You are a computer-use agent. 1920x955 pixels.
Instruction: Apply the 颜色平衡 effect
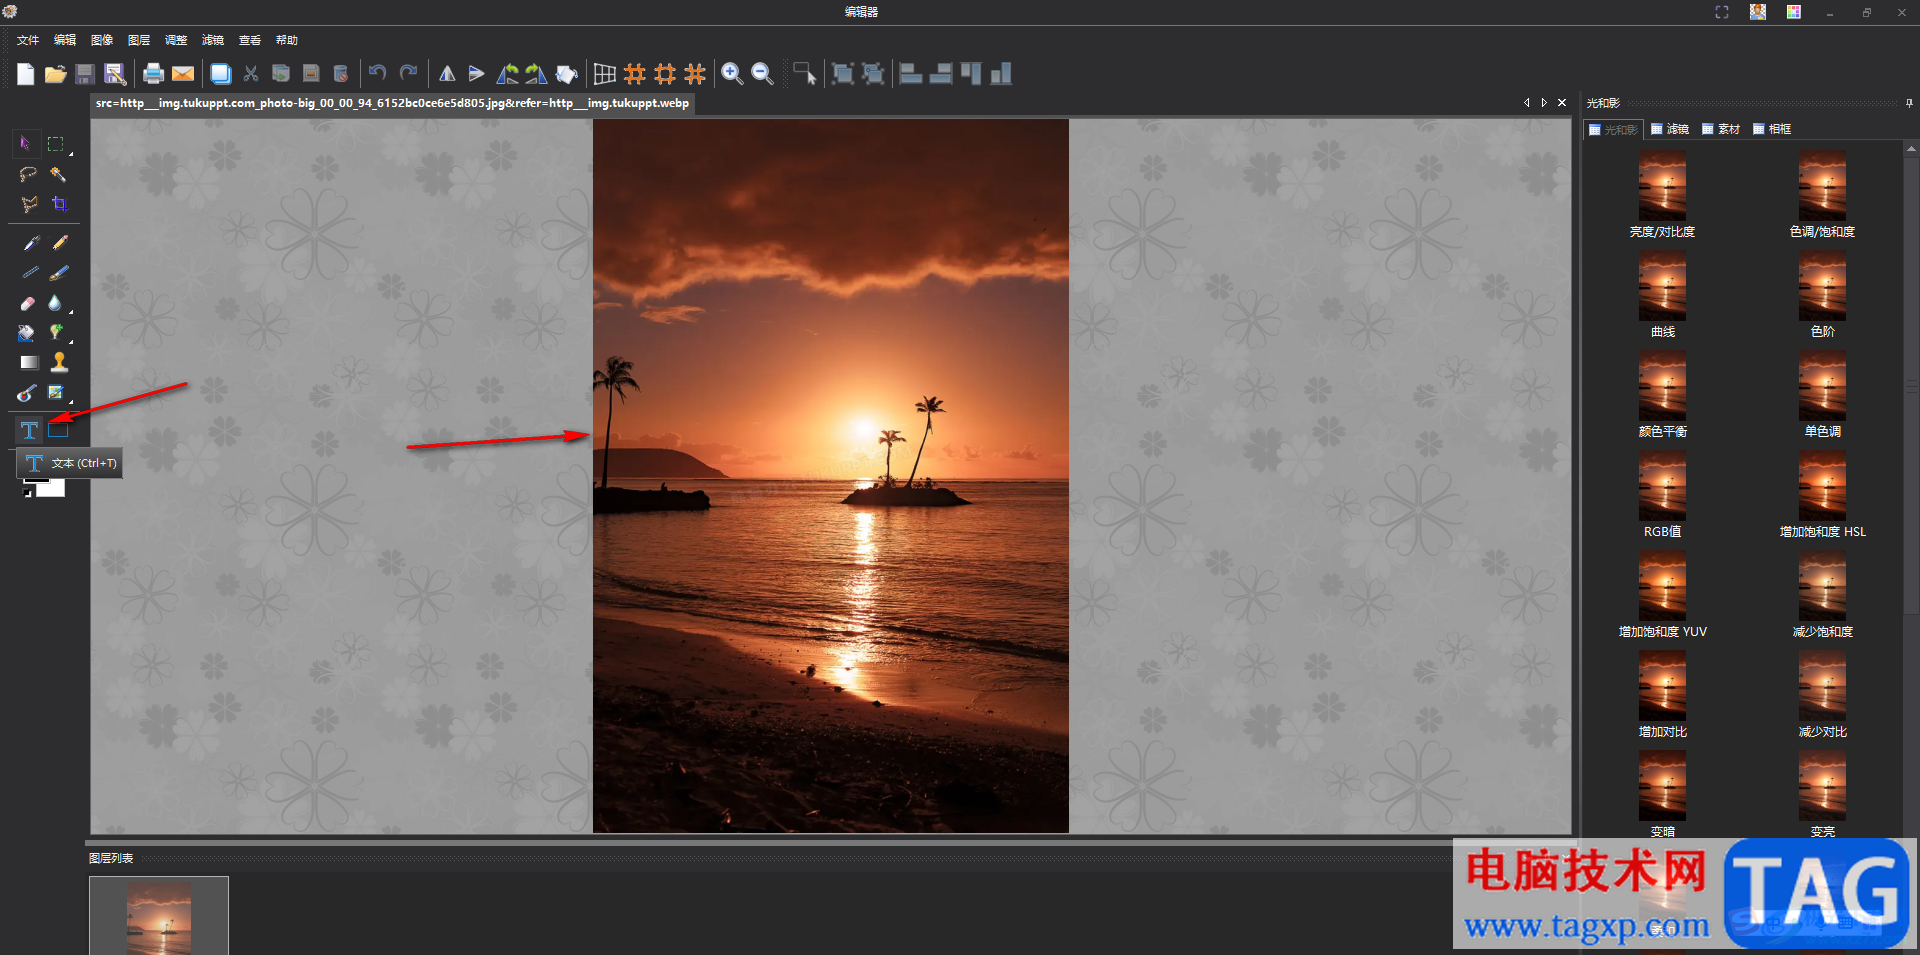(x=1662, y=395)
